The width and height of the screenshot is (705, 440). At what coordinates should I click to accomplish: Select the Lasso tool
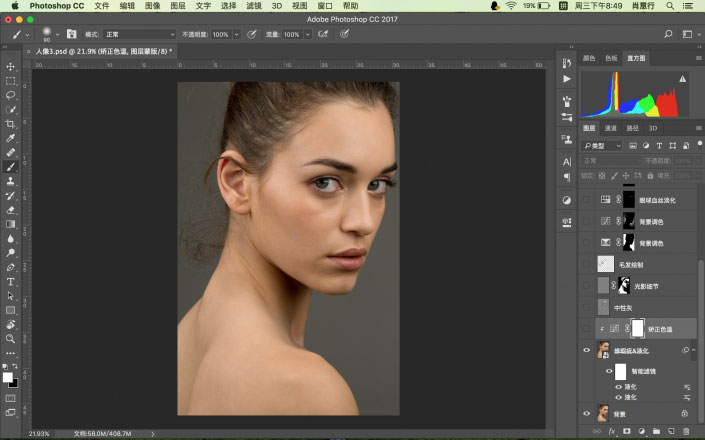(x=11, y=95)
